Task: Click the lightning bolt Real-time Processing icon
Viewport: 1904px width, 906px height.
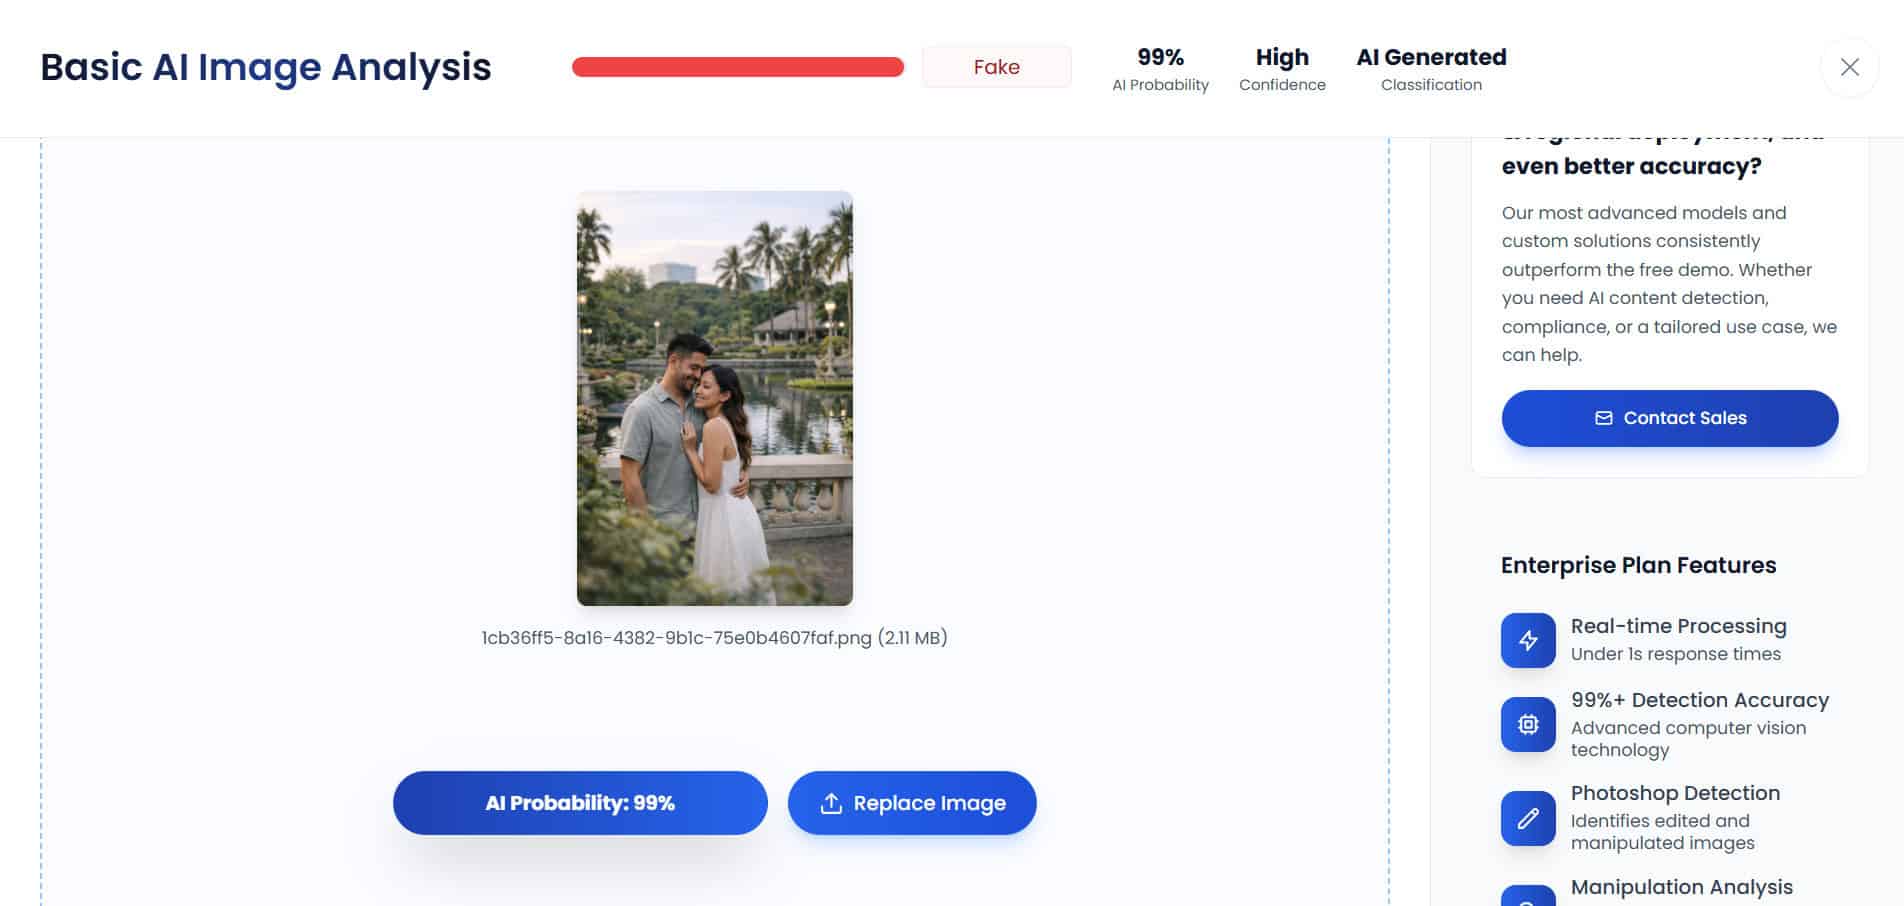Action: [1528, 640]
